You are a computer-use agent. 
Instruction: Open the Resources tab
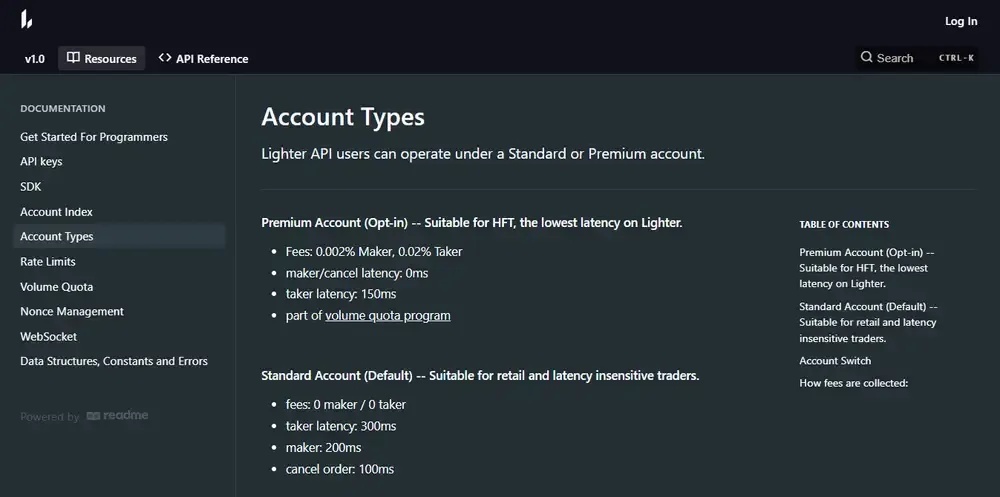point(101,59)
